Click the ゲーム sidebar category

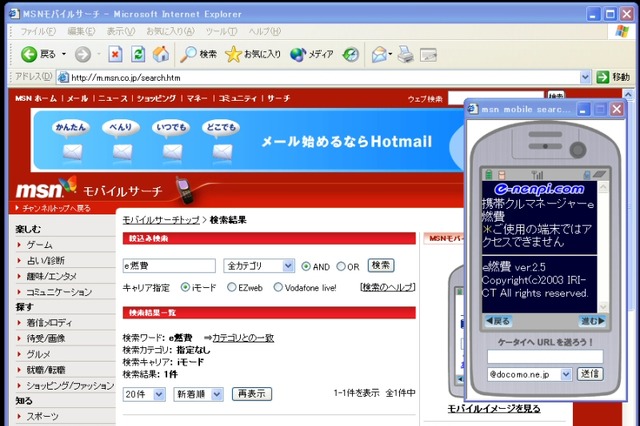(40, 245)
